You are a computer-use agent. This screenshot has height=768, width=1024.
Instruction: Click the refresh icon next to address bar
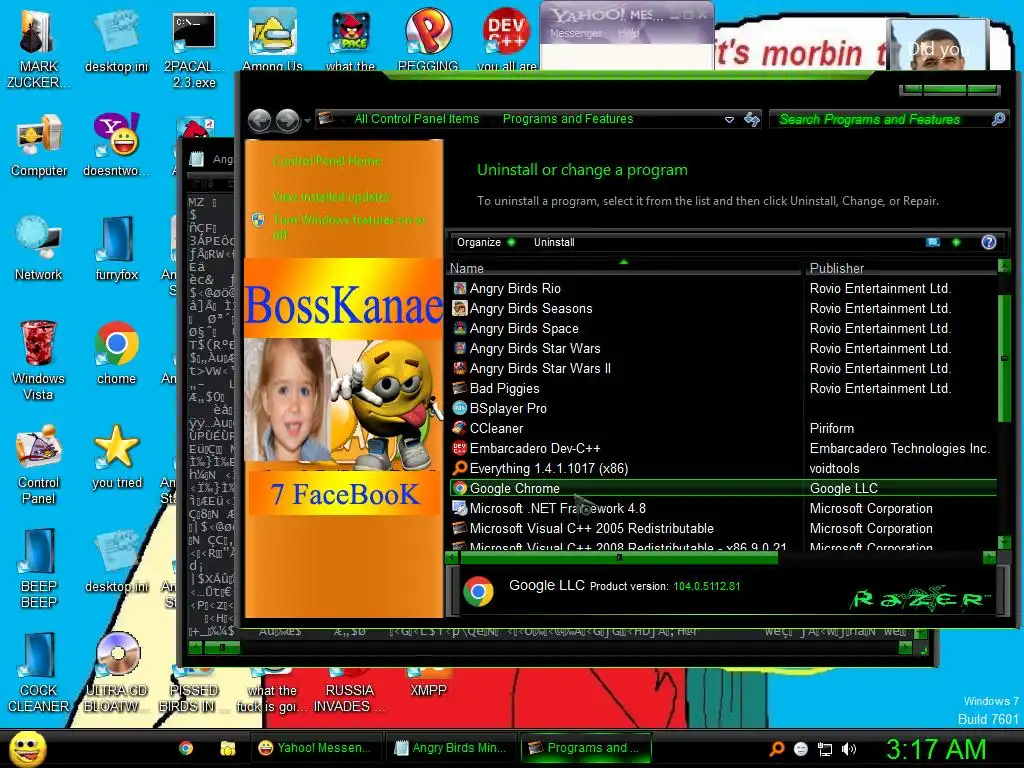(752, 119)
